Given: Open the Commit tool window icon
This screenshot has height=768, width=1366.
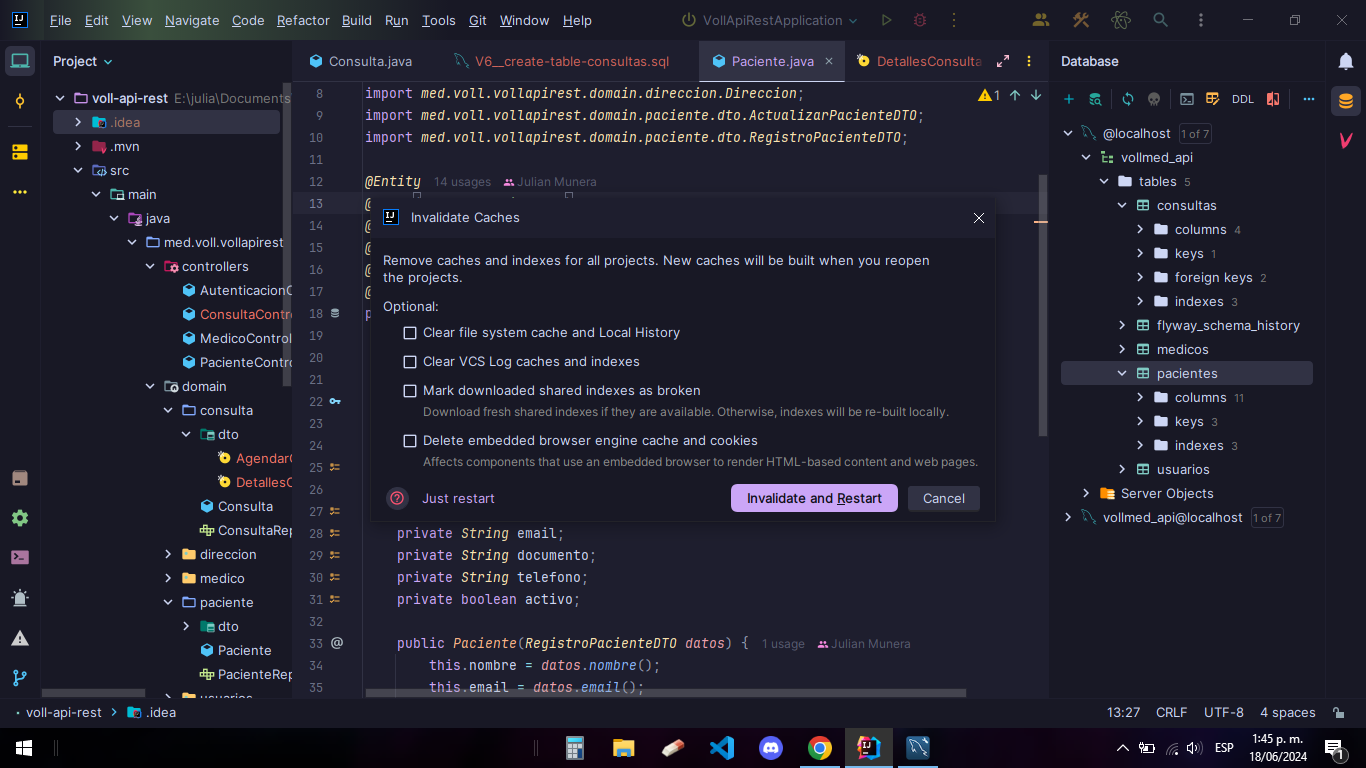Looking at the screenshot, I should pyautogui.click(x=20, y=101).
